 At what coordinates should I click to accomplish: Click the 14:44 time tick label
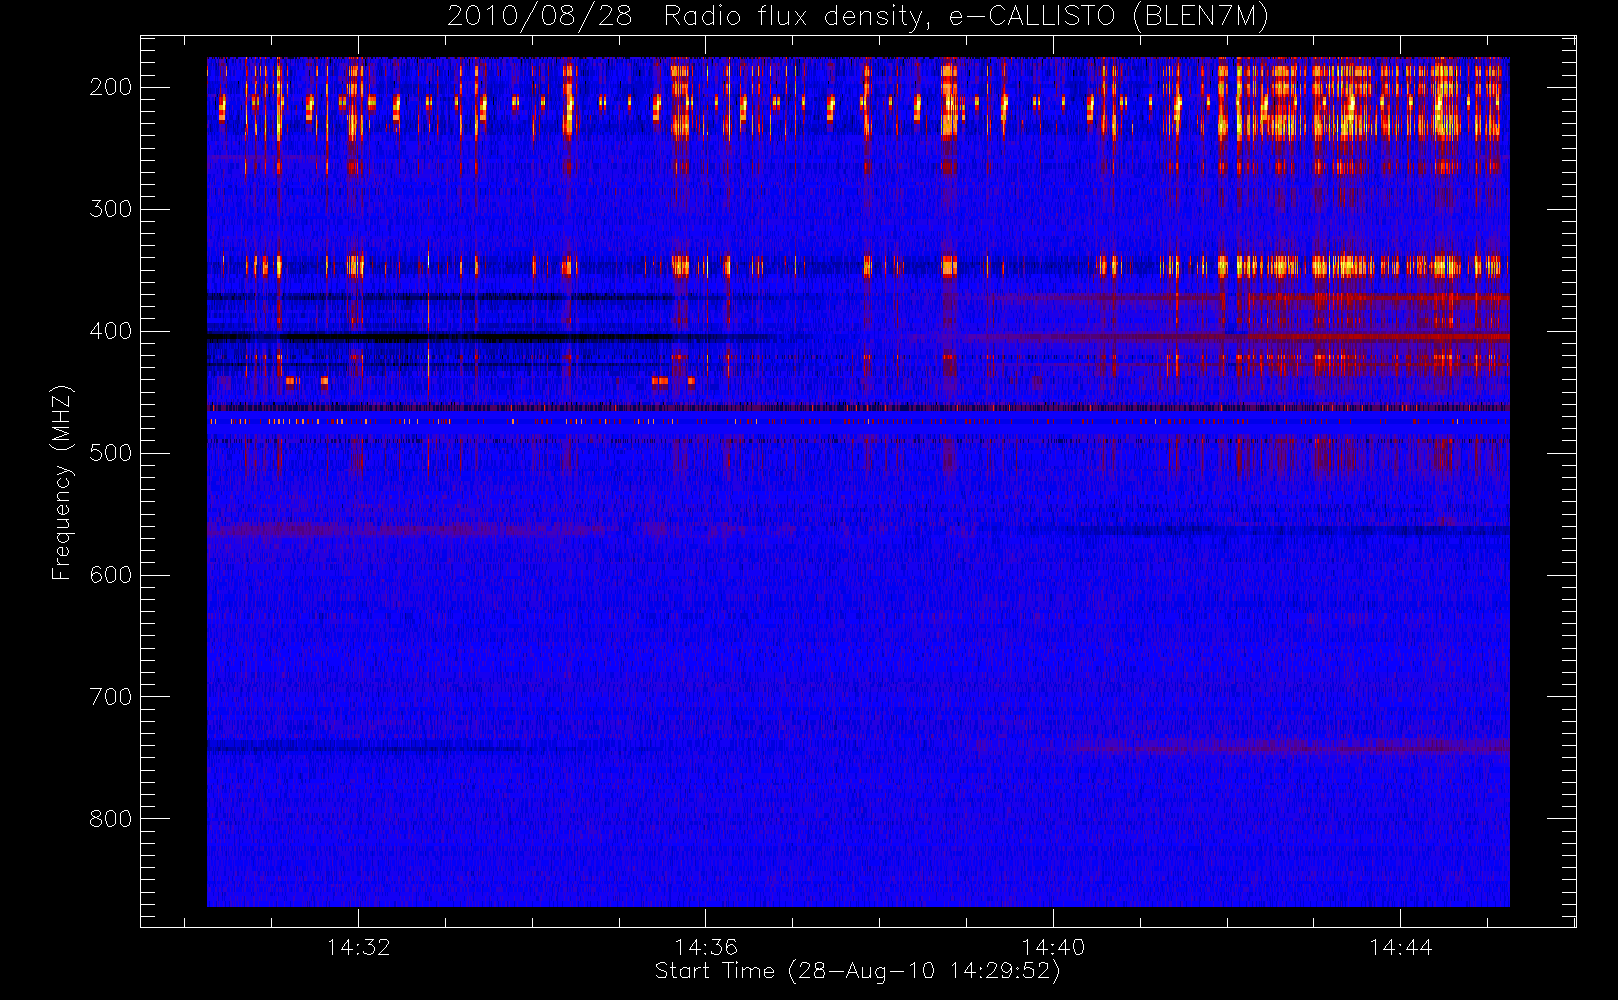click(1400, 947)
